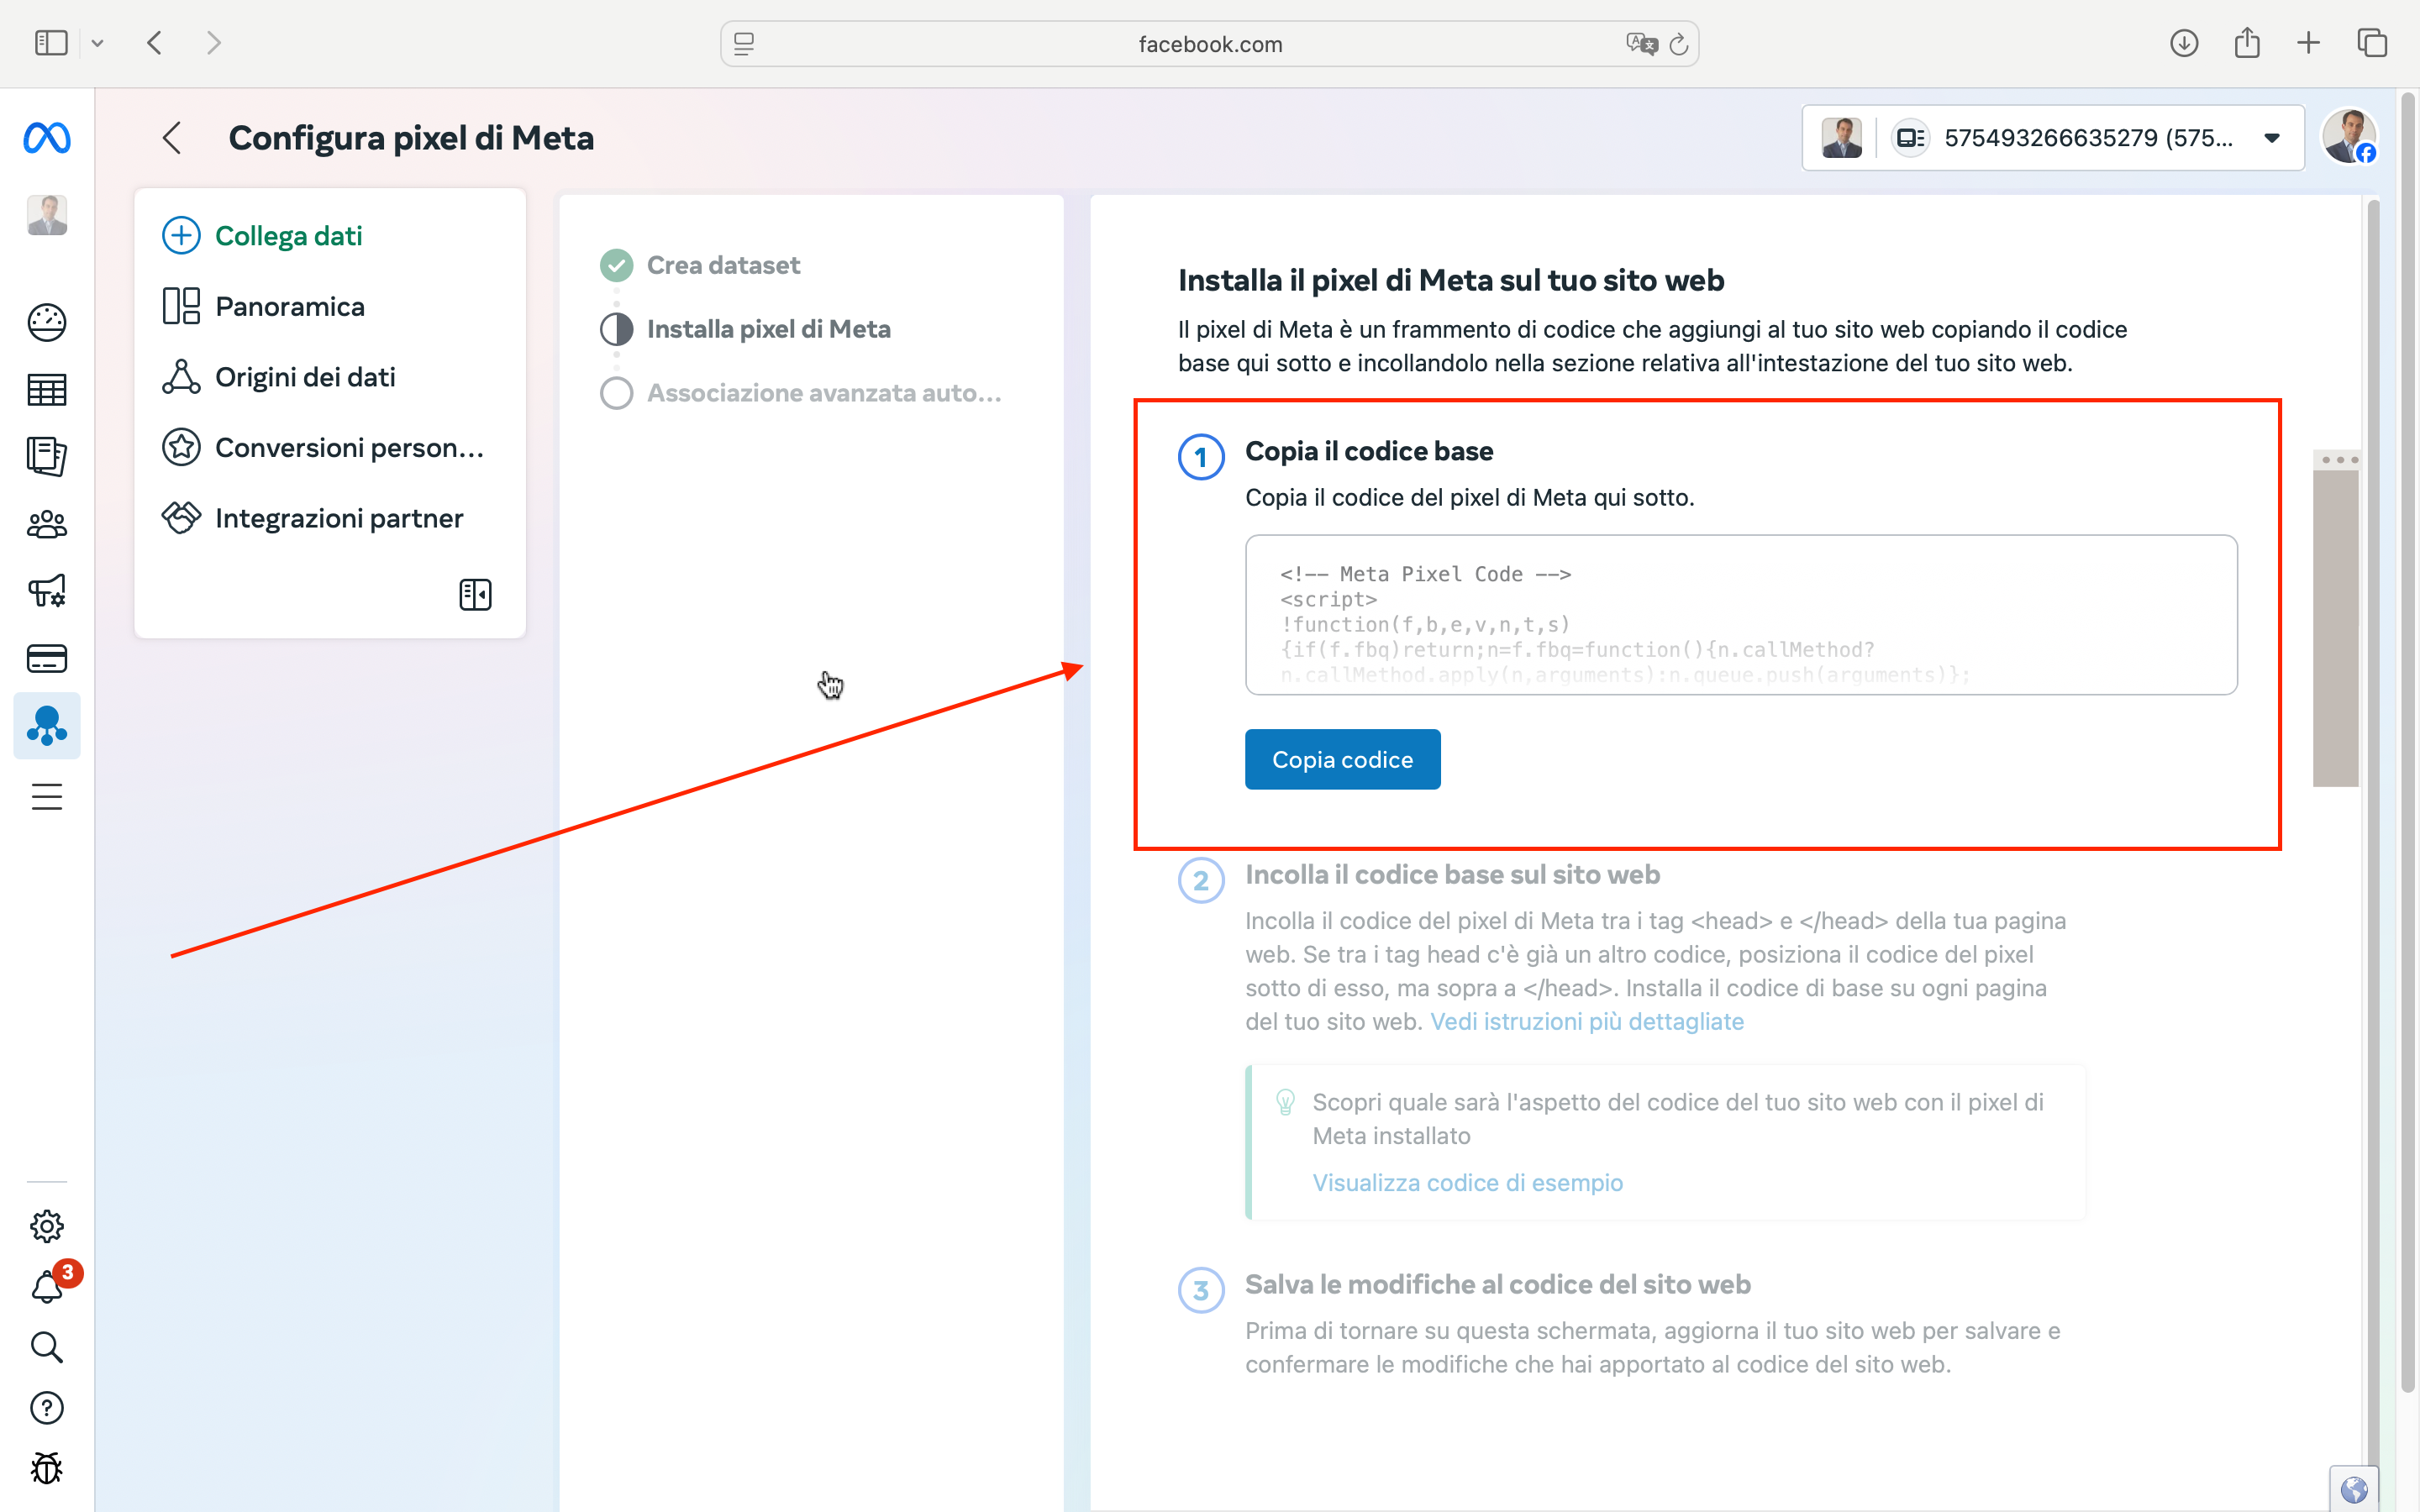Image resolution: width=2420 pixels, height=1512 pixels.
Task: Open the Audiences people icon
Action: pyautogui.click(x=47, y=524)
